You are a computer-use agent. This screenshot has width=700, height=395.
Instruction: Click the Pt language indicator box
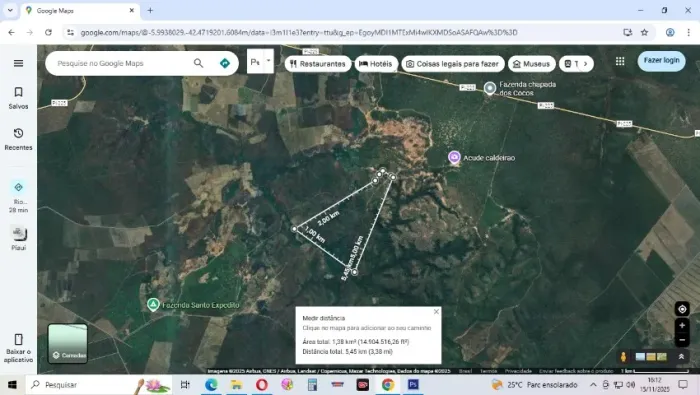[x=255, y=62]
